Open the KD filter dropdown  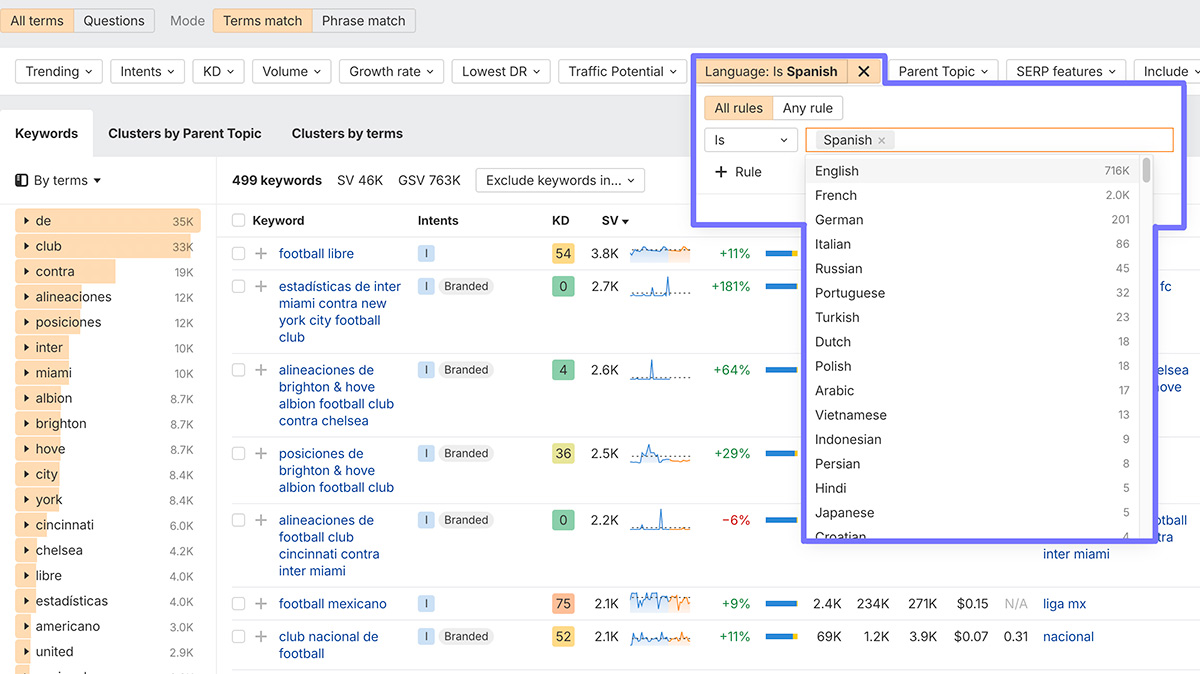pos(218,71)
